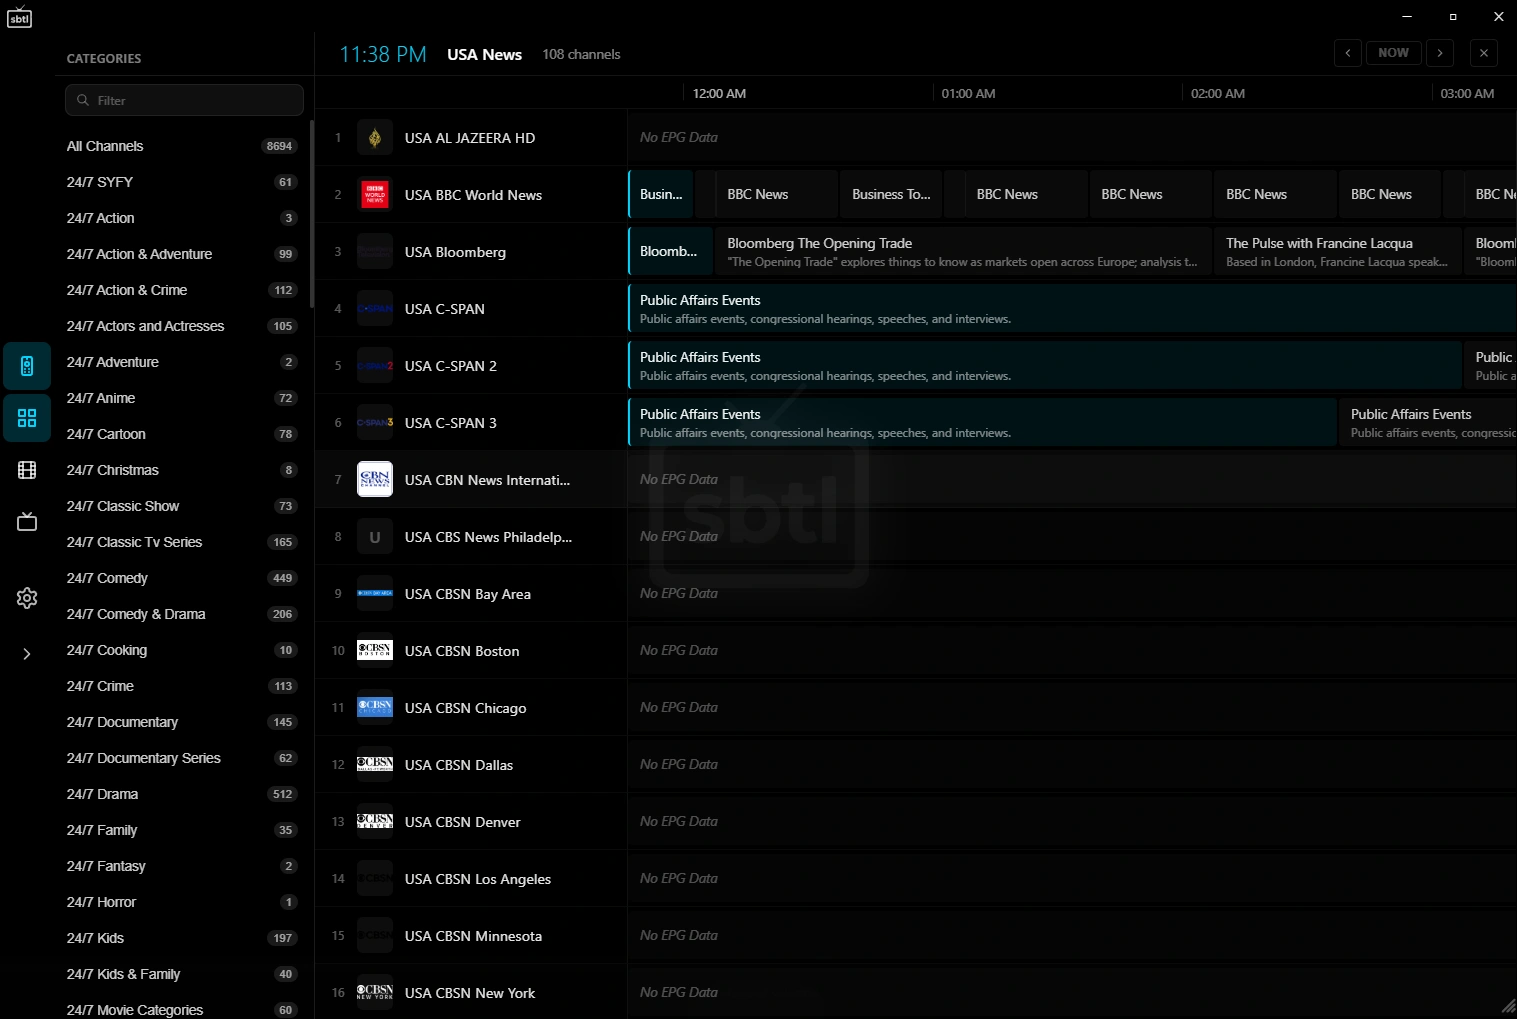Close the EPG guide panel

[1484, 53]
